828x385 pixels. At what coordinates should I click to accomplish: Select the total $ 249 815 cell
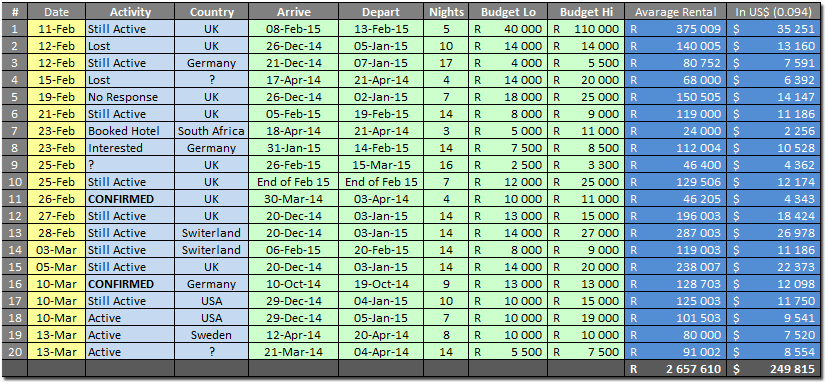point(775,369)
